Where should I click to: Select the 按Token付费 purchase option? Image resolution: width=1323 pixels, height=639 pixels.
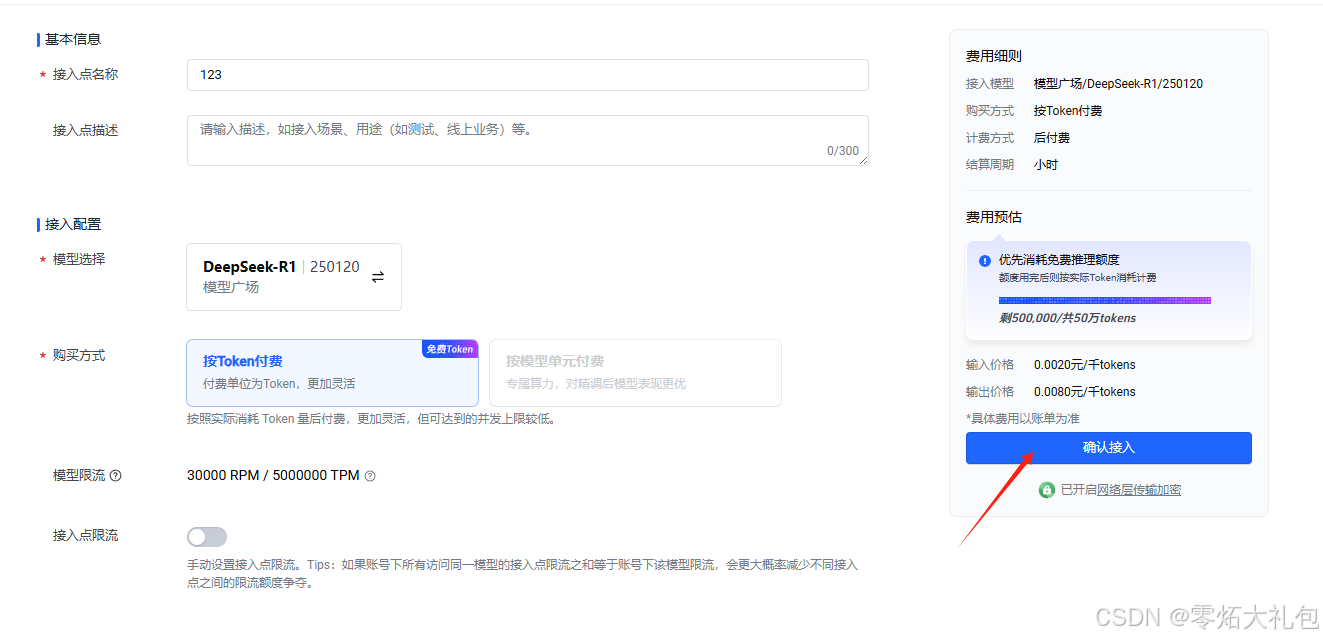point(332,372)
